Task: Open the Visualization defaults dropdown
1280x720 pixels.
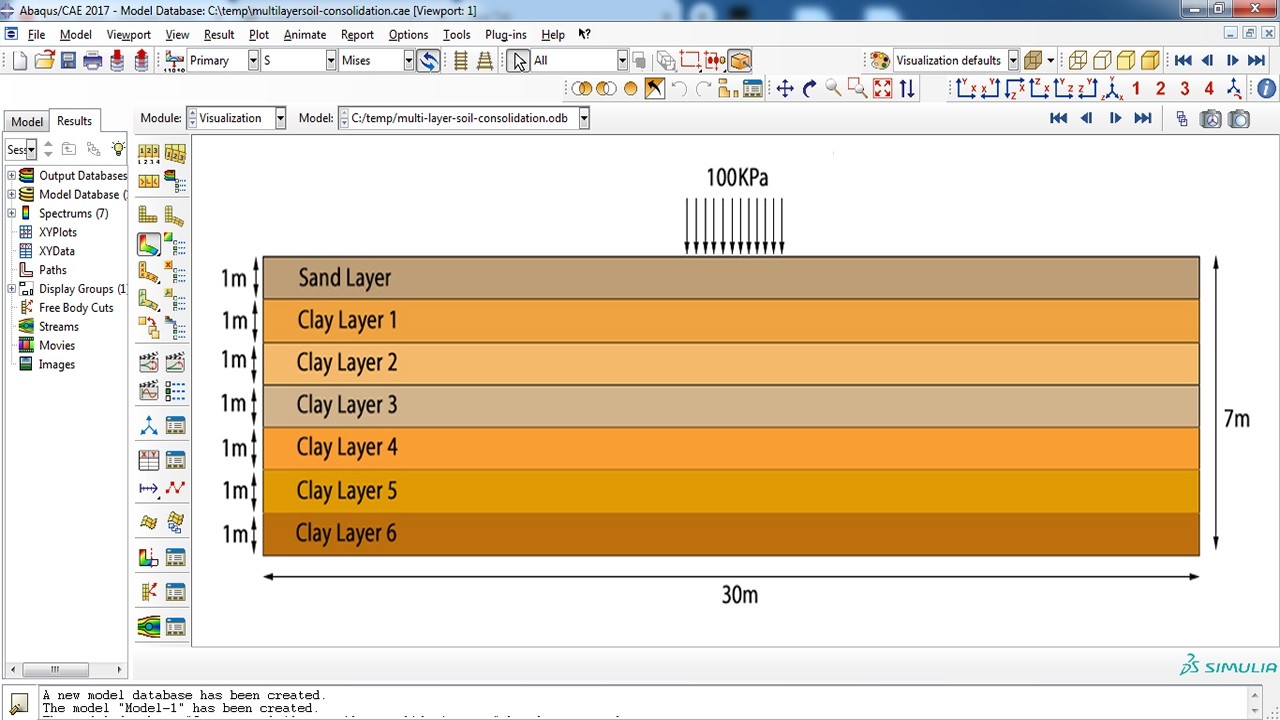Action: (x=1013, y=60)
